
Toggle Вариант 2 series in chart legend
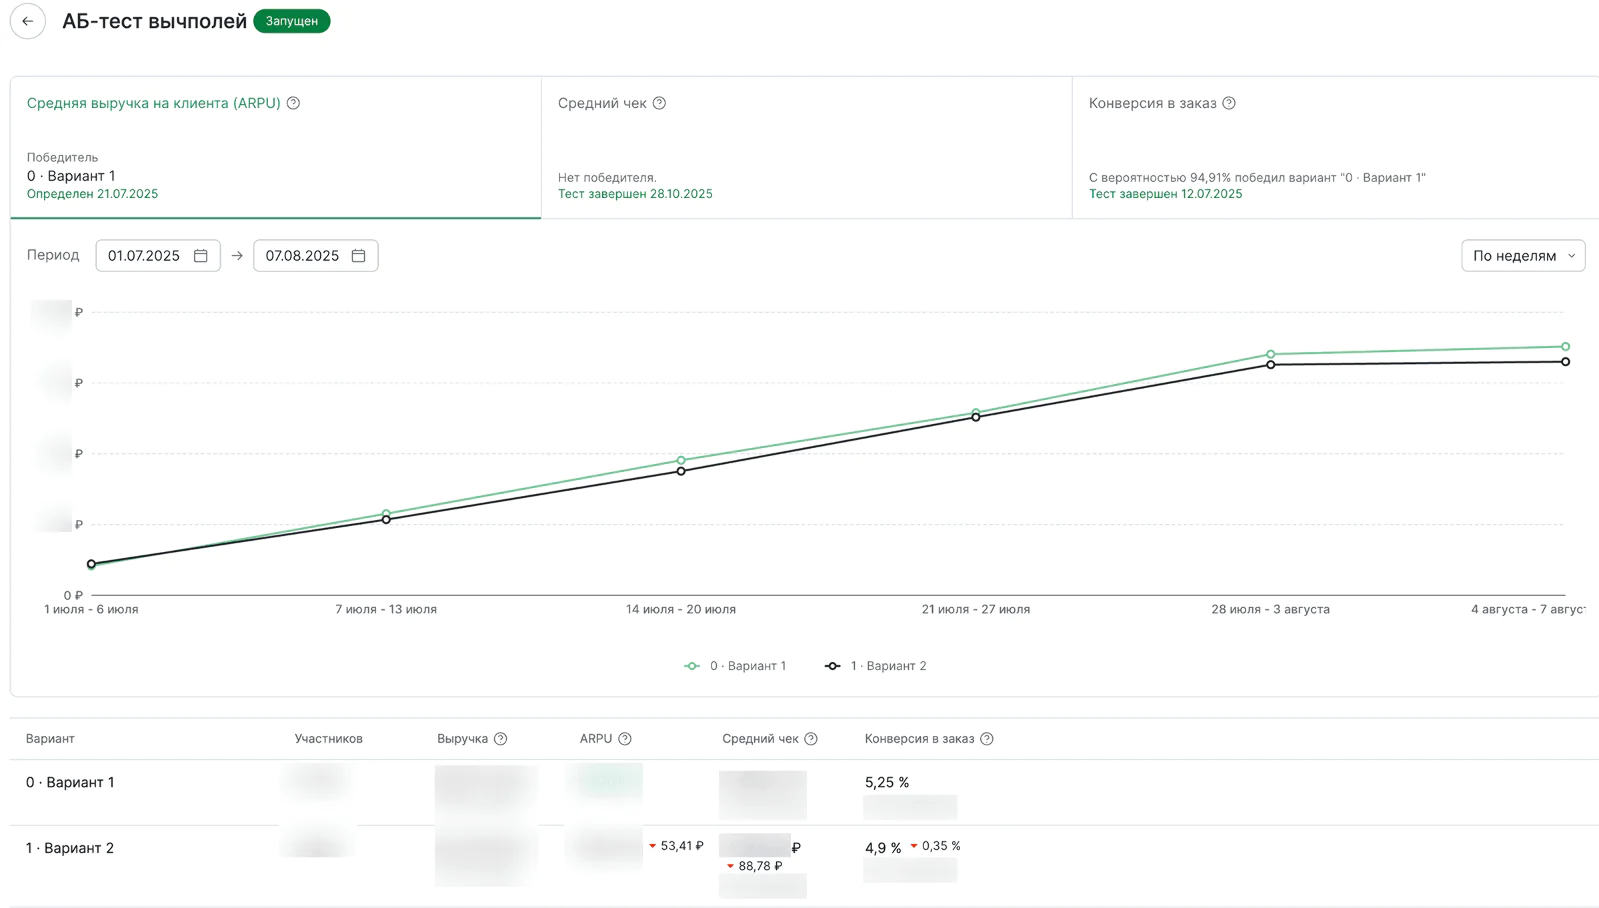click(876, 666)
